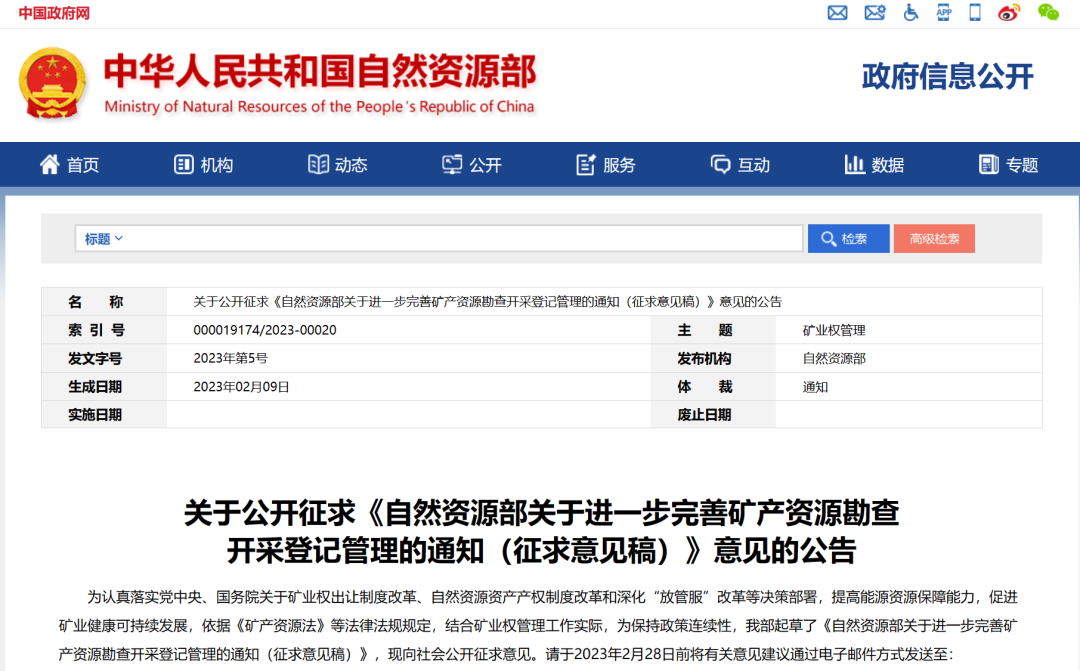The image size is (1080, 671).
Task: Click the 高级检索 button
Action: coord(934,238)
